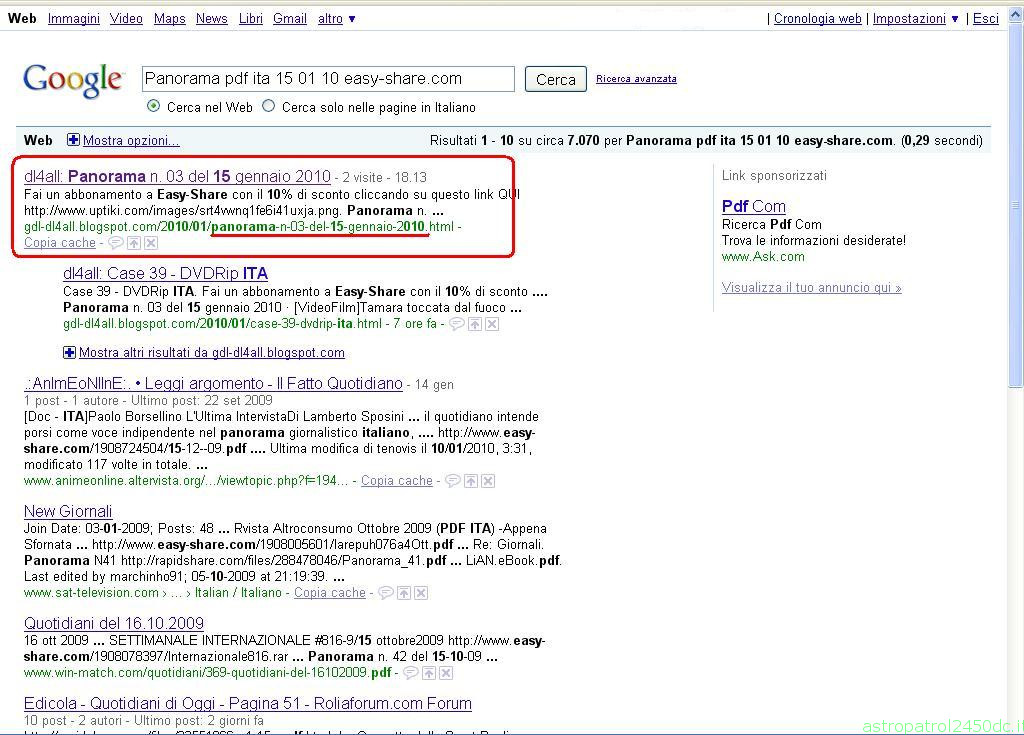Promote first Panorama result with up-arrow icon

tap(134, 243)
